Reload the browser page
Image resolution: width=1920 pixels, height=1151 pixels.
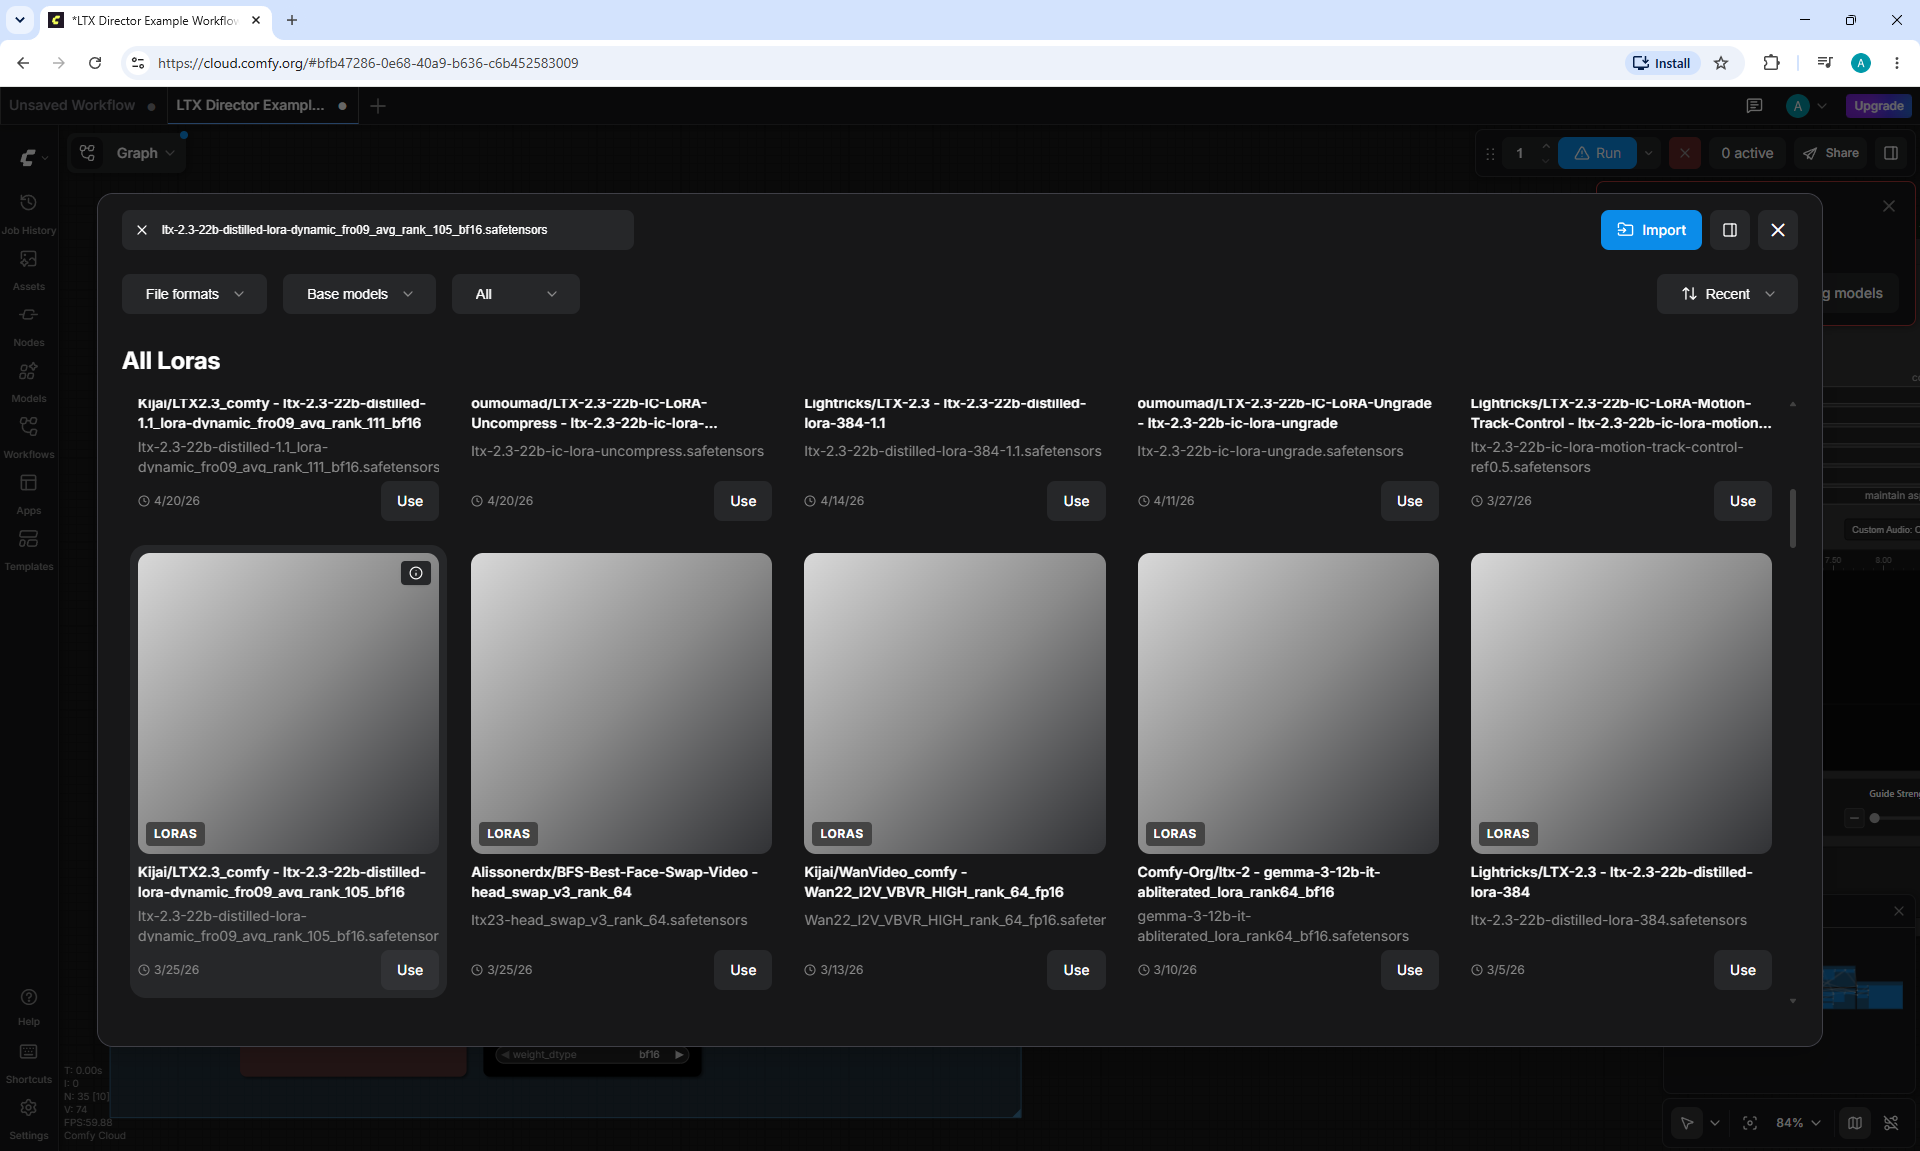click(x=95, y=63)
